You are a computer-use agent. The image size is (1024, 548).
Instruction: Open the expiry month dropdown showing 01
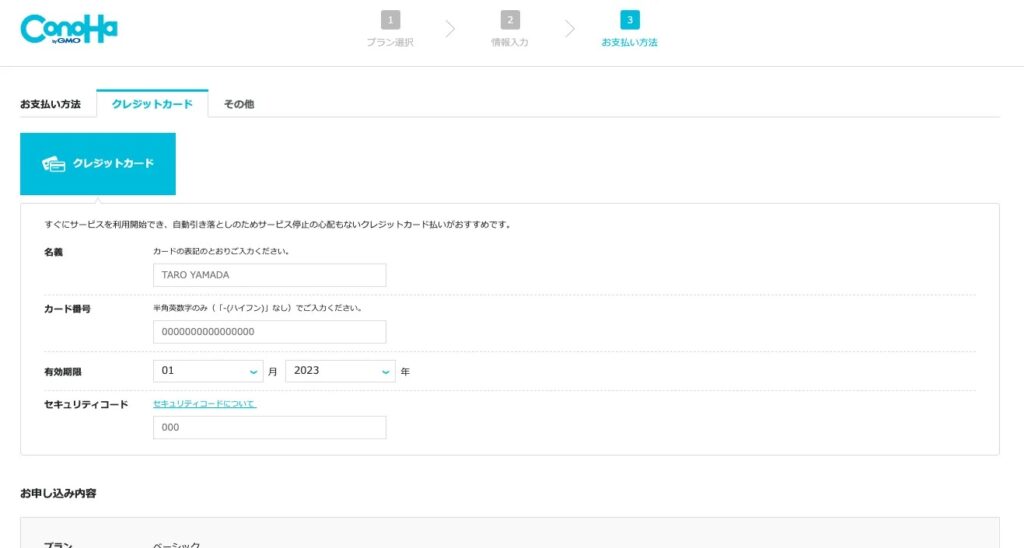point(208,371)
